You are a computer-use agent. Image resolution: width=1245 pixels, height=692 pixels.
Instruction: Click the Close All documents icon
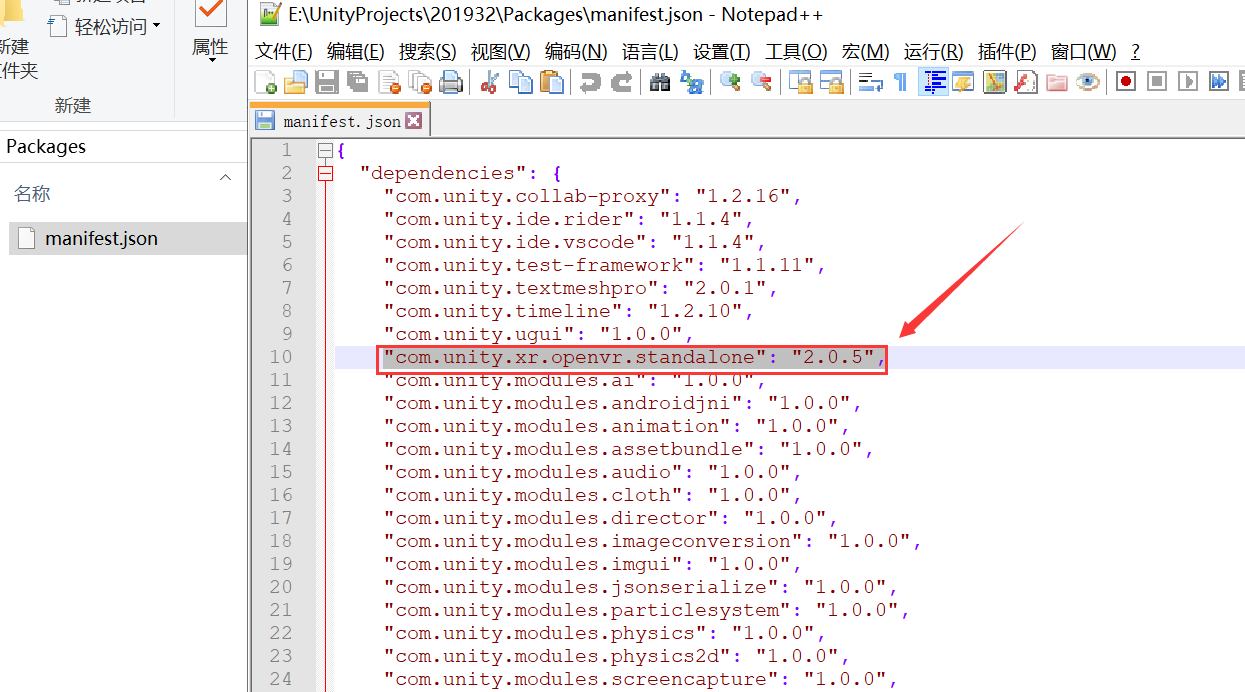pos(420,82)
